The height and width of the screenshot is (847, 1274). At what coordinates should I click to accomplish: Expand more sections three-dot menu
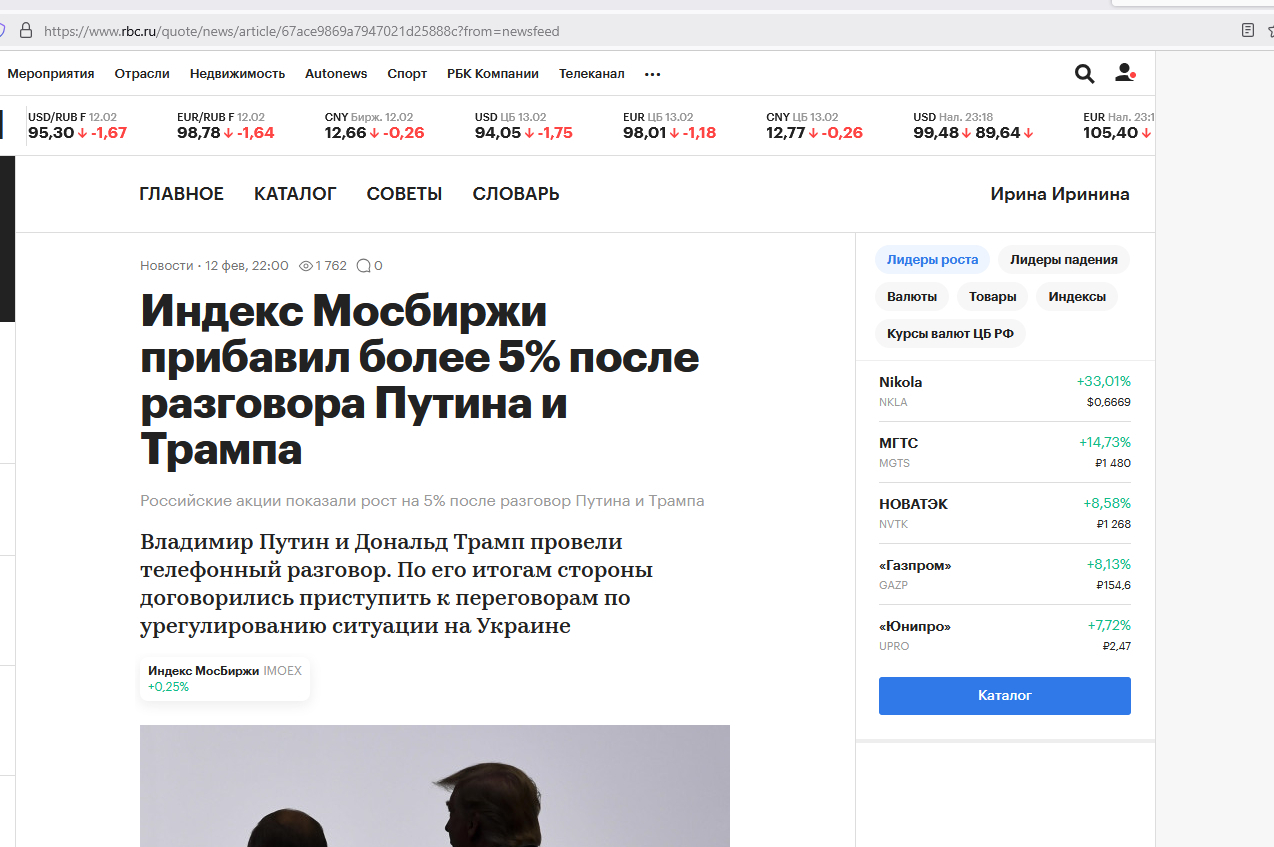[x=653, y=74]
